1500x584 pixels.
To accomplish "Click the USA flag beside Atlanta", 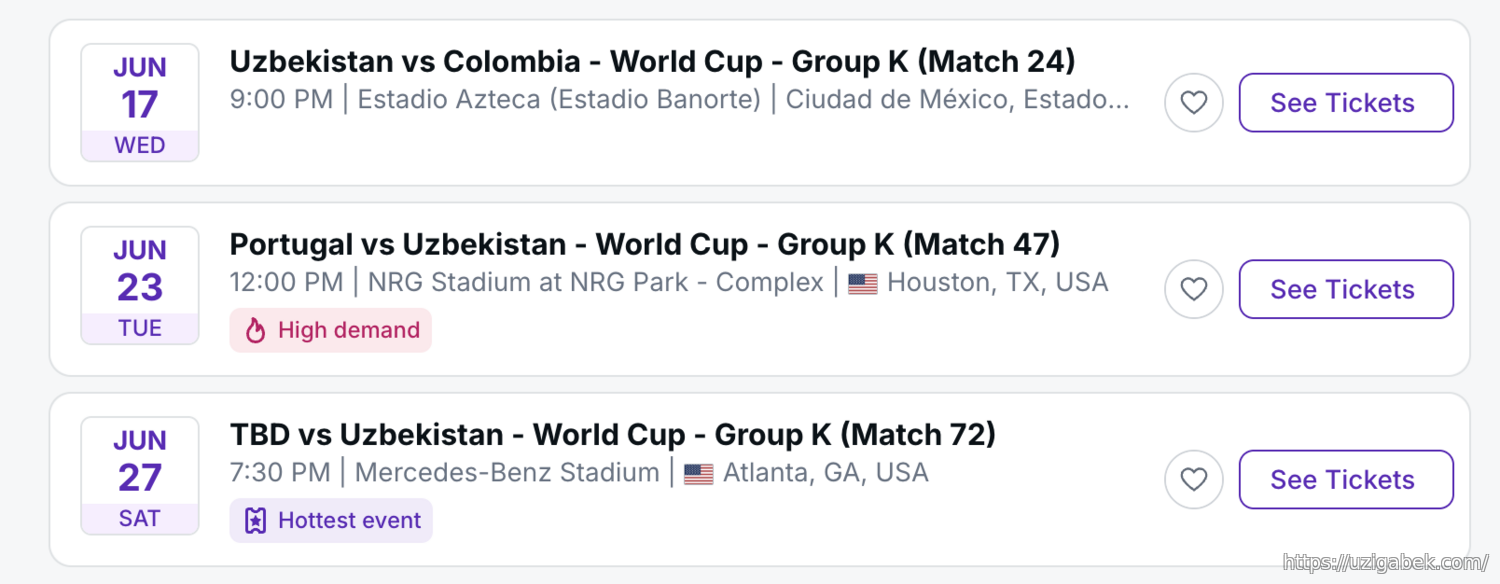I will click(698, 474).
